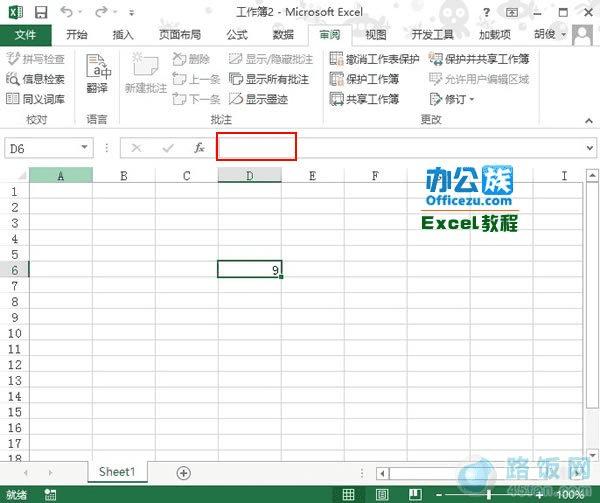The width and height of the screenshot is (600, 503).
Task: Toggle 显示/隐藏批注 comment visibility
Action: pyautogui.click(x=271, y=59)
